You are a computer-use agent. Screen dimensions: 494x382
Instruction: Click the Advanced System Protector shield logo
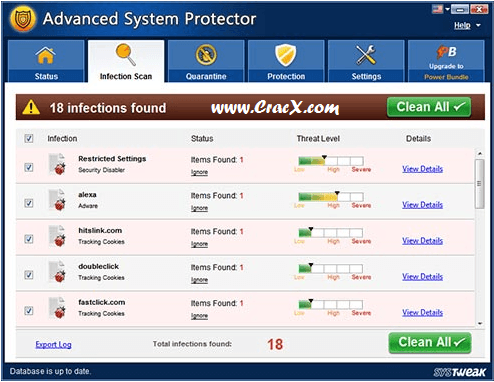click(23, 19)
